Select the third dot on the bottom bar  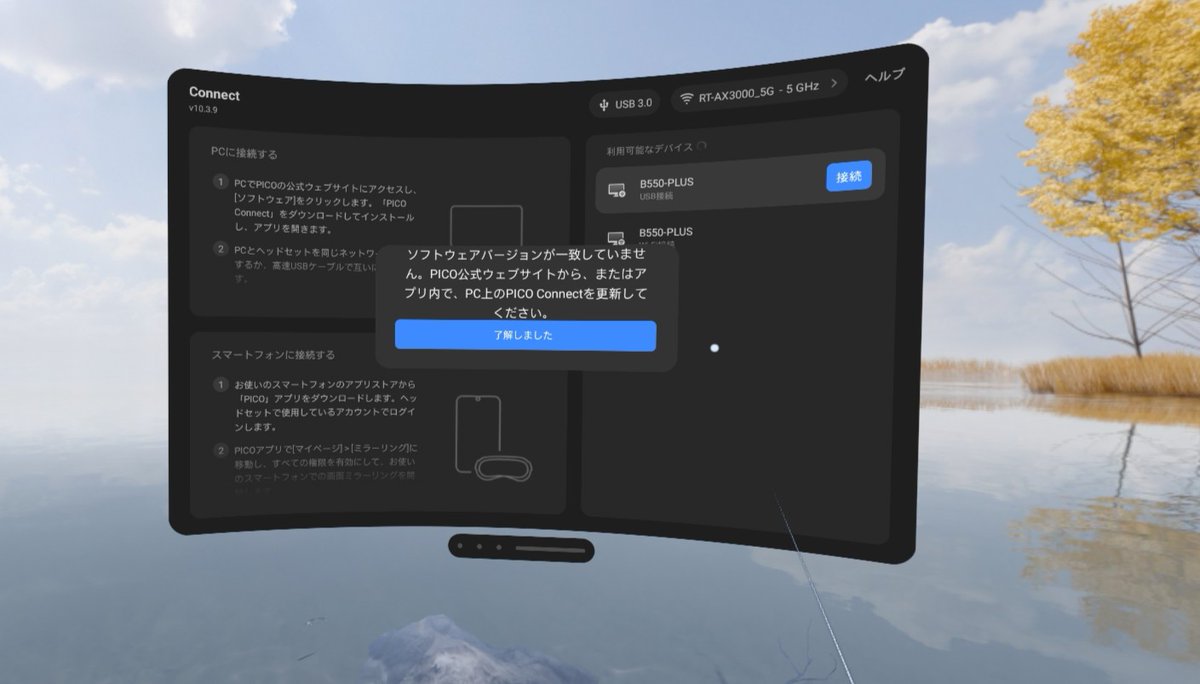pos(498,547)
